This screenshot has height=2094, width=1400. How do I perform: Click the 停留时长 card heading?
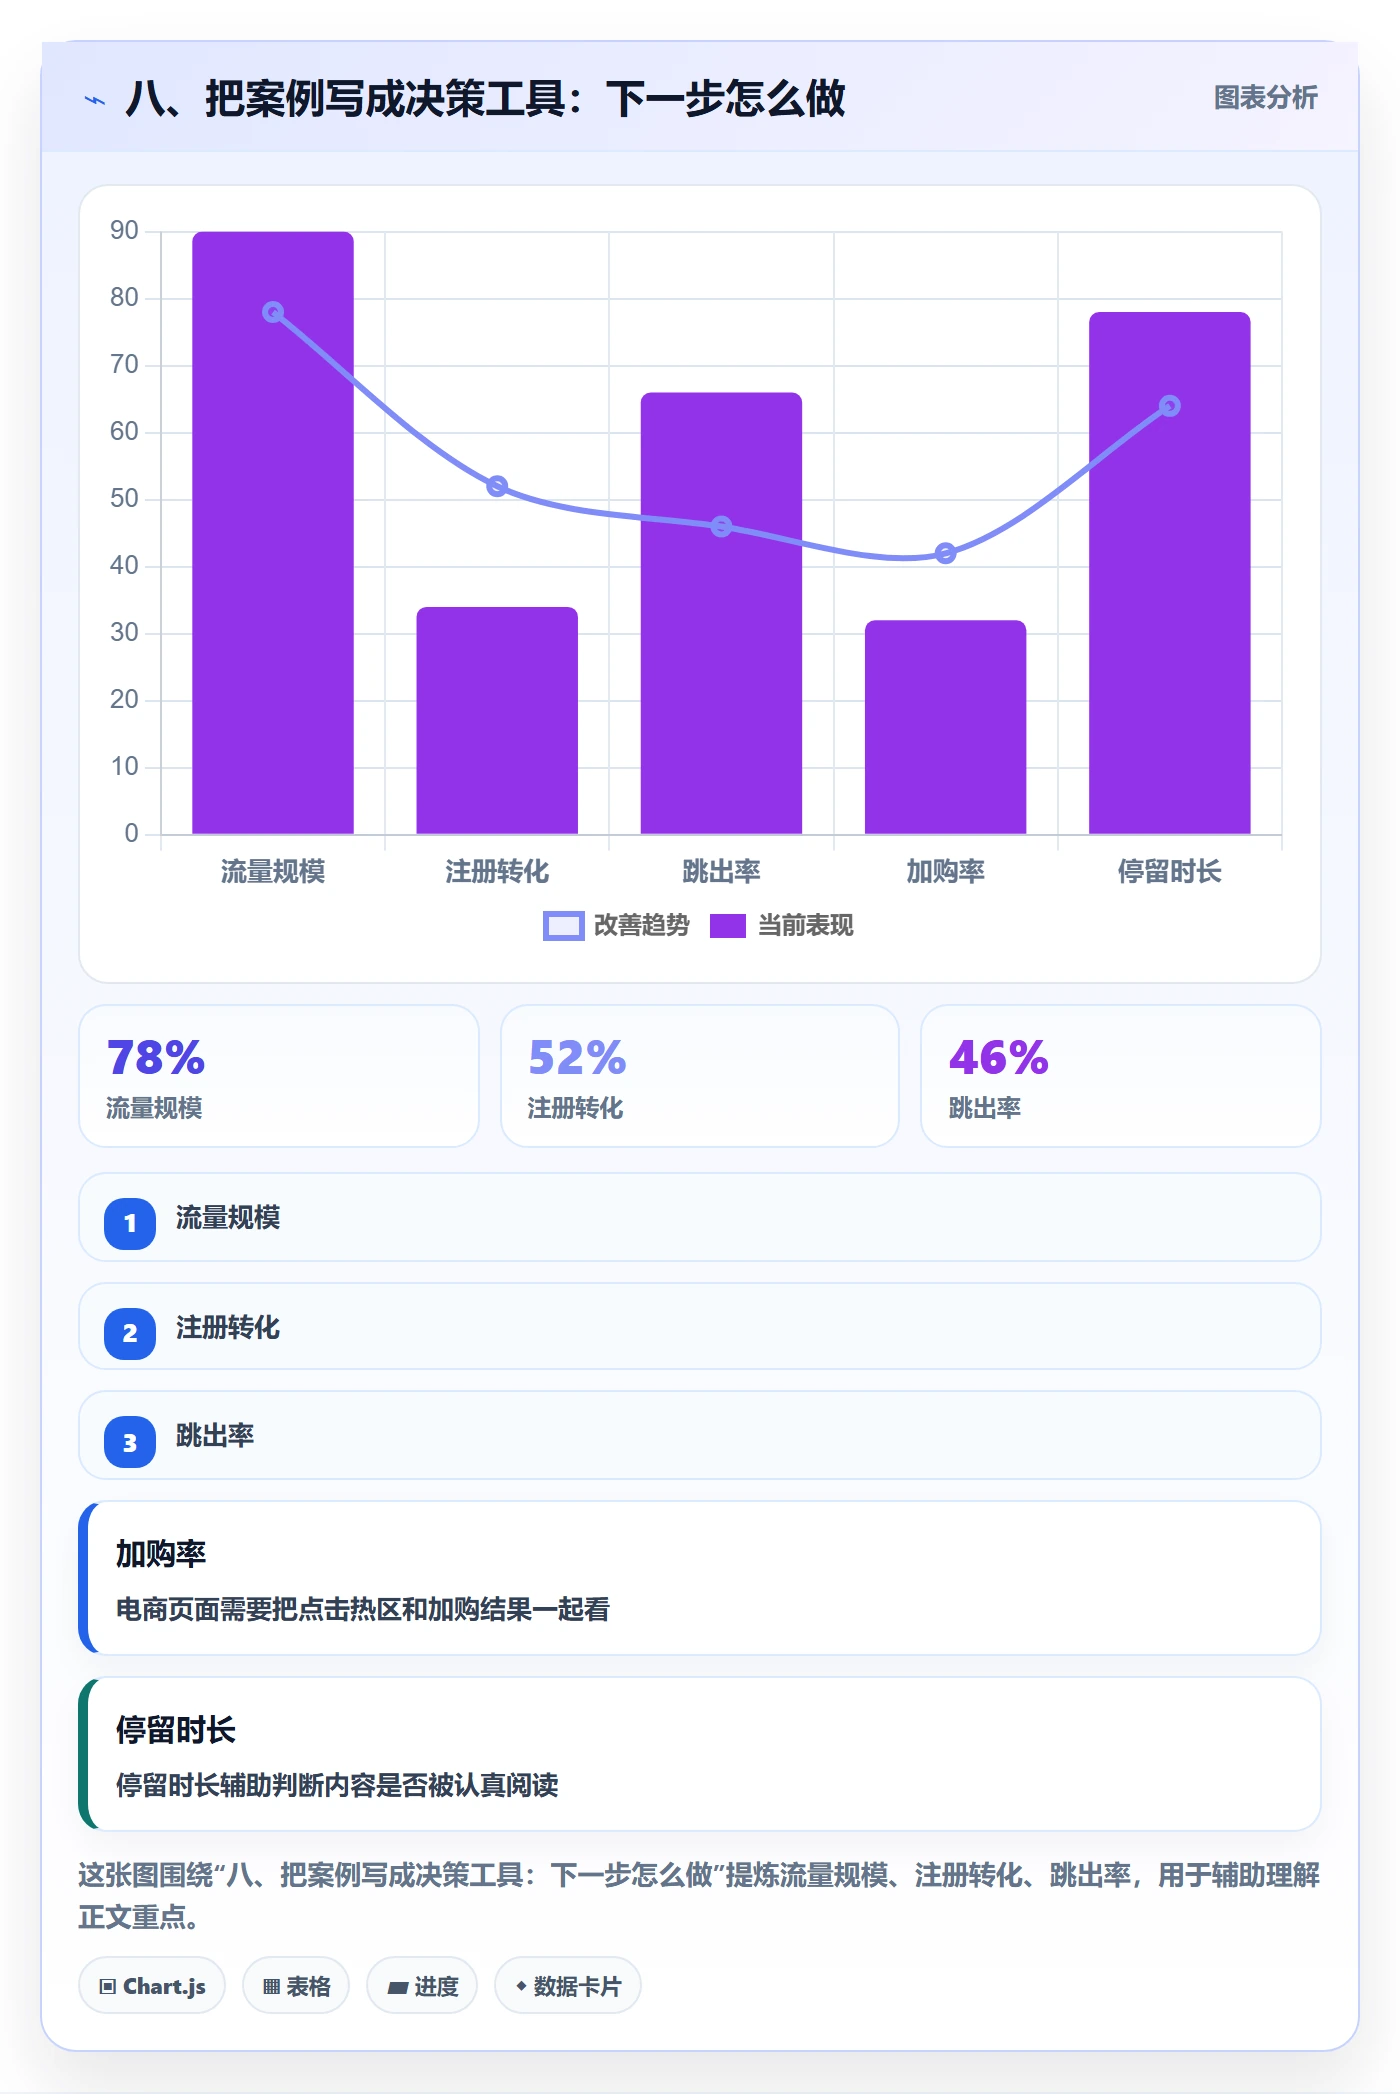pyautogui.click(x=176, y=1729)
